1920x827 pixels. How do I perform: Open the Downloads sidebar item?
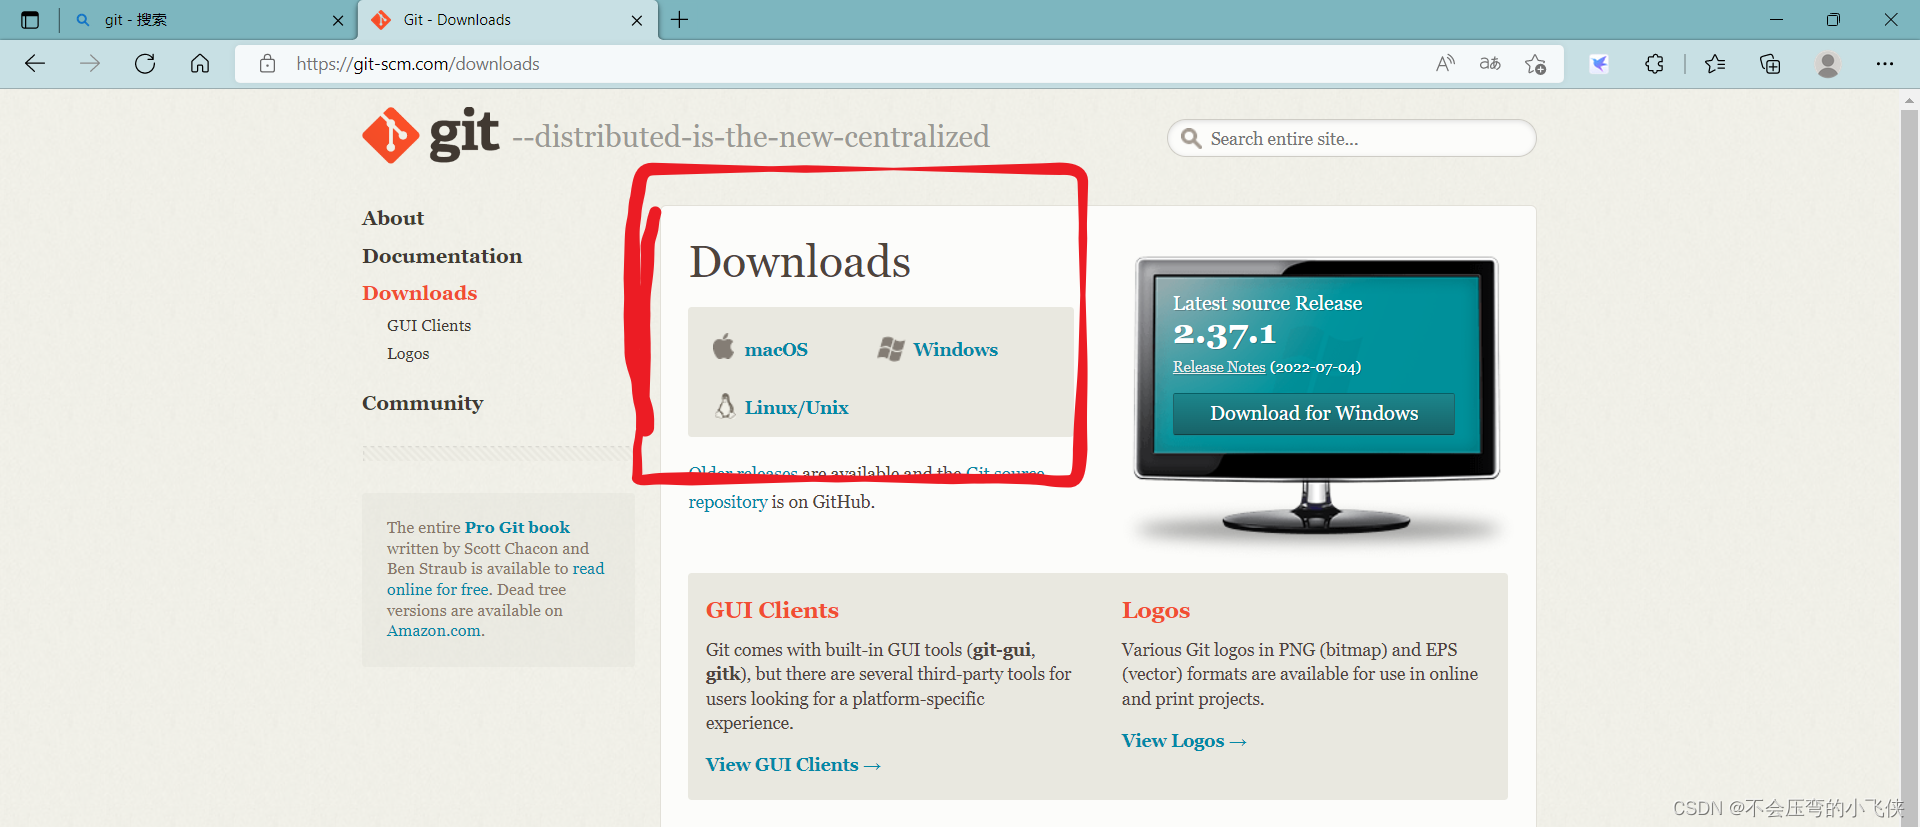coord(419,293)
